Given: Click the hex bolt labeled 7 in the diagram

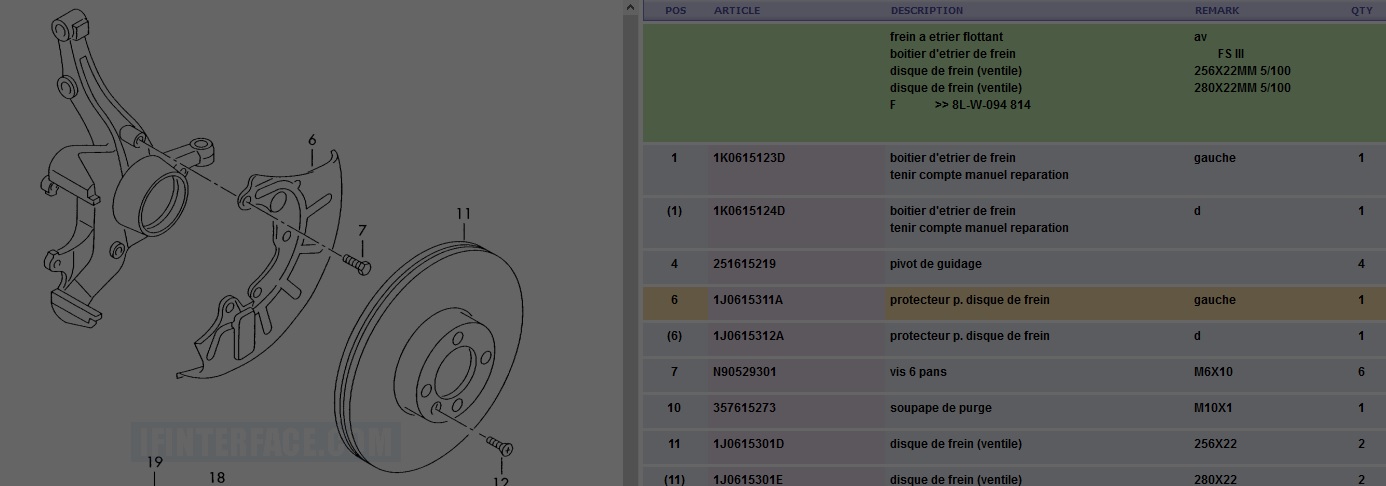Looking at the screenshot, I should coord(357,265).
